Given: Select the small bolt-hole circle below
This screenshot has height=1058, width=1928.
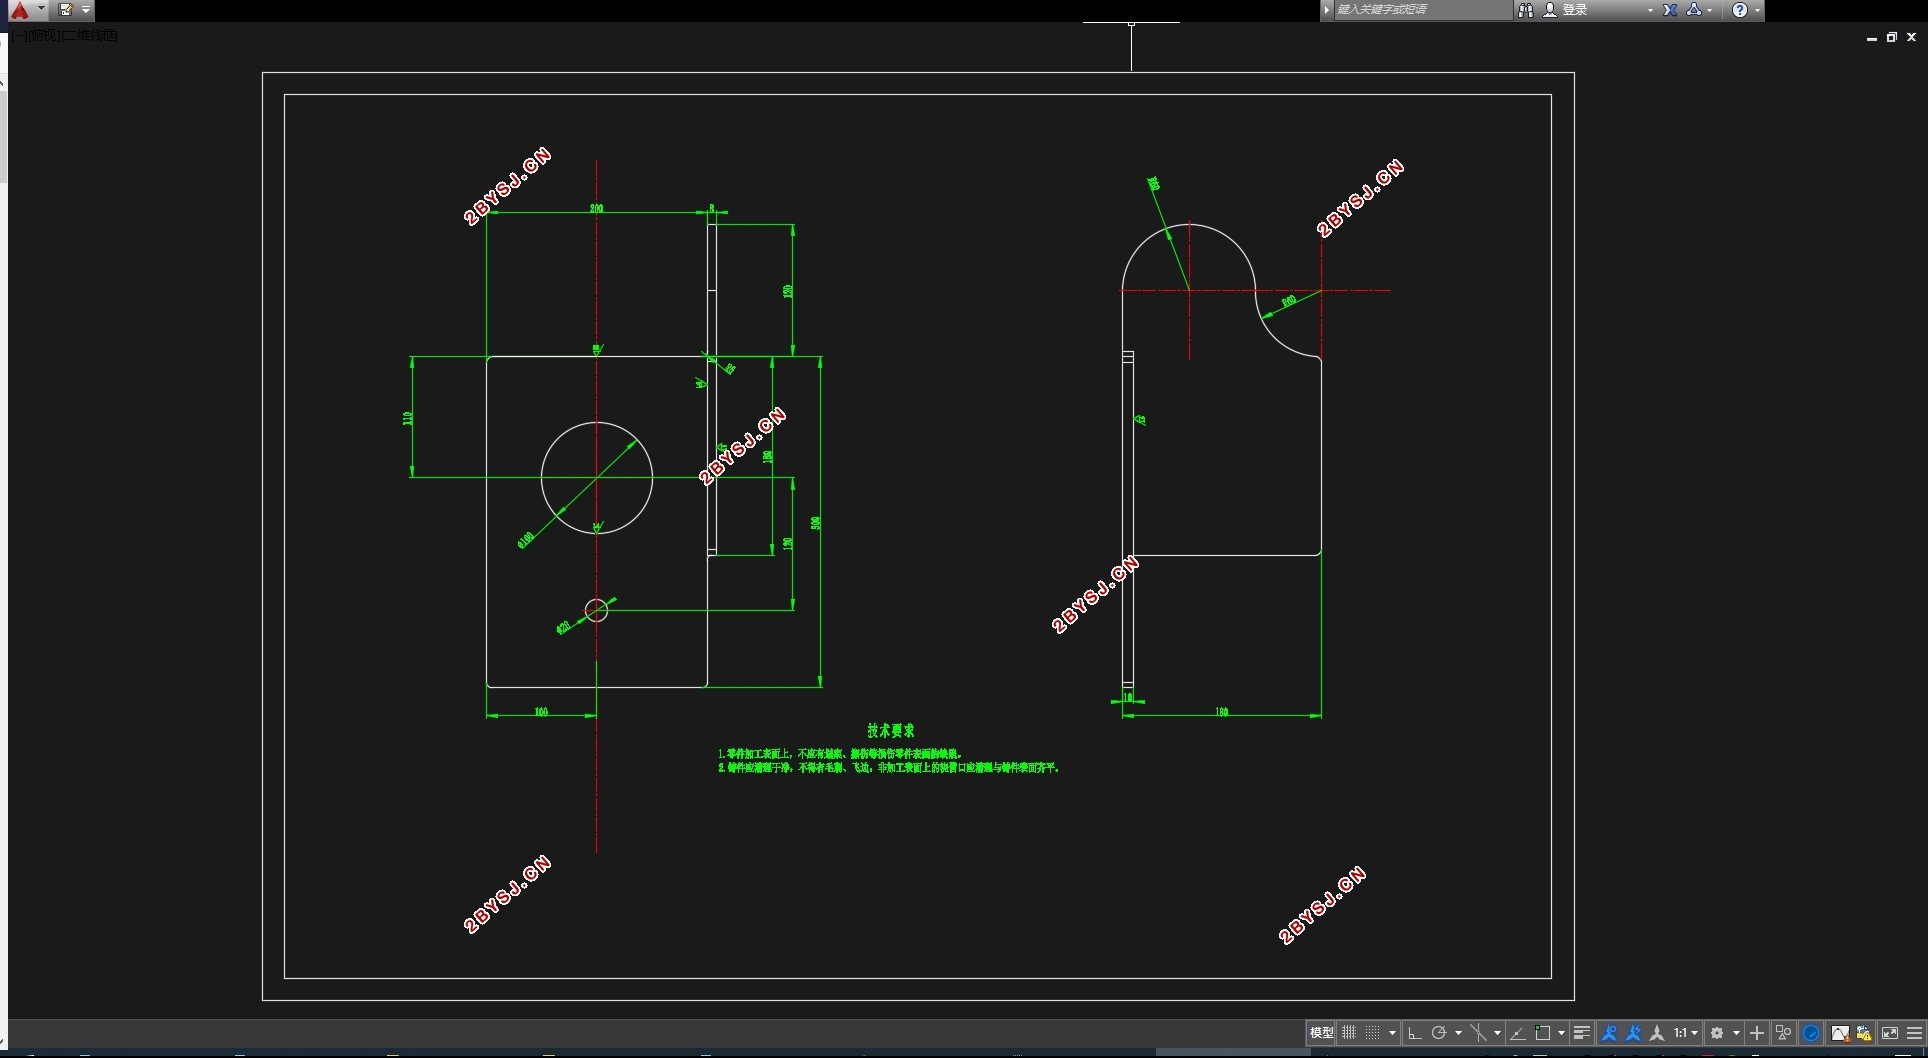Looking at the screenshot, I should pos(596,610).
